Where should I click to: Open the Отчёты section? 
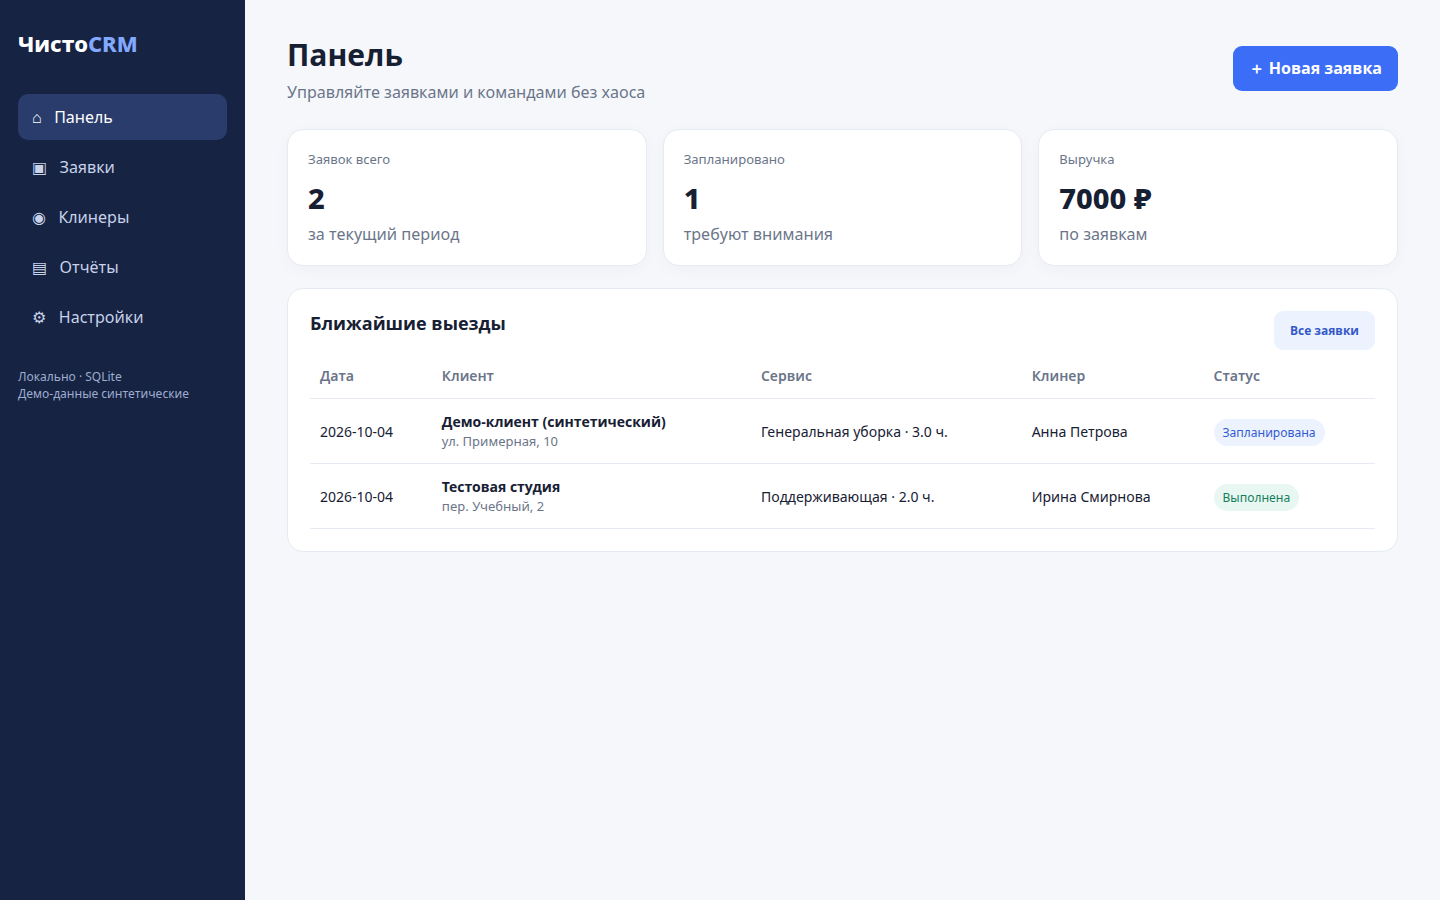pos(122,267)
